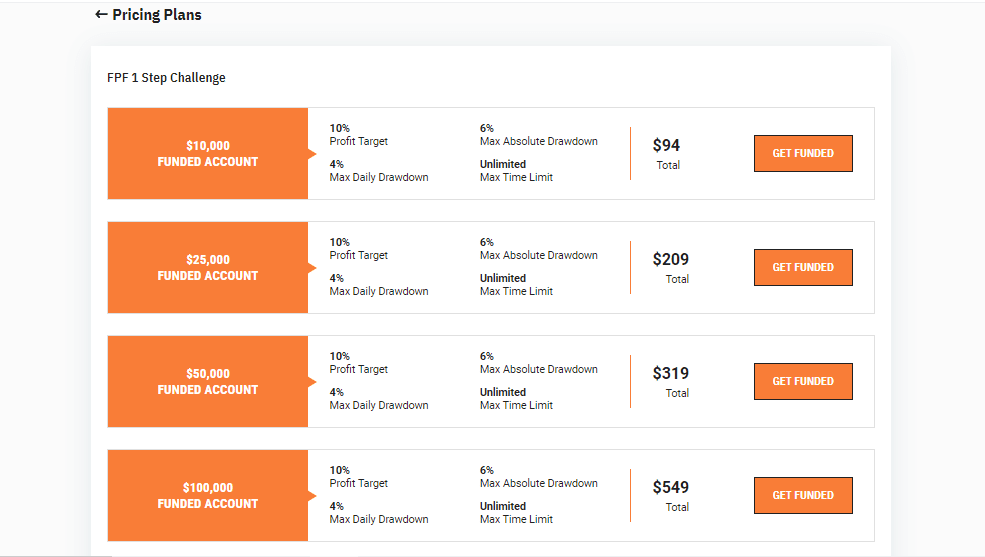Select the $100,000 Funded Account panel
The width and height of the screenshot is (985, 557).
(x=208, y=495)
